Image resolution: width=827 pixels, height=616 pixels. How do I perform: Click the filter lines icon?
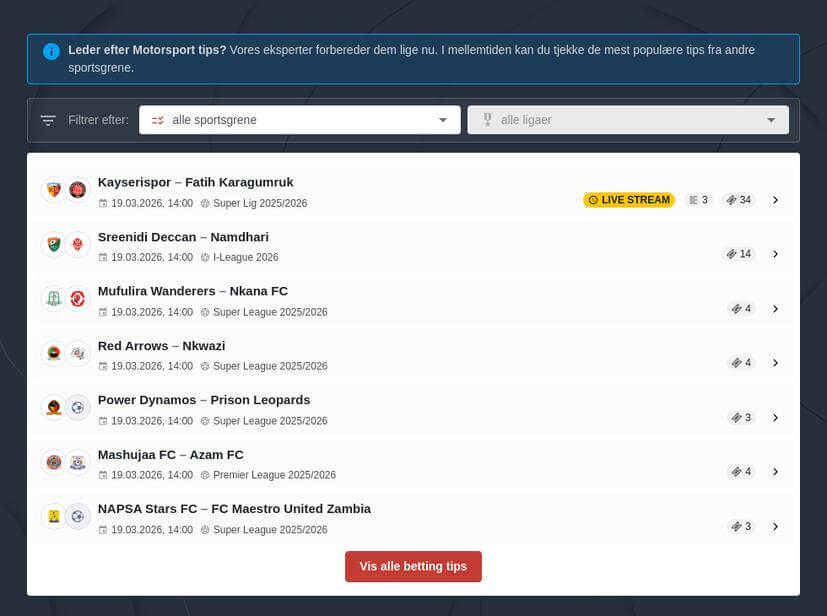click(48, 120)
